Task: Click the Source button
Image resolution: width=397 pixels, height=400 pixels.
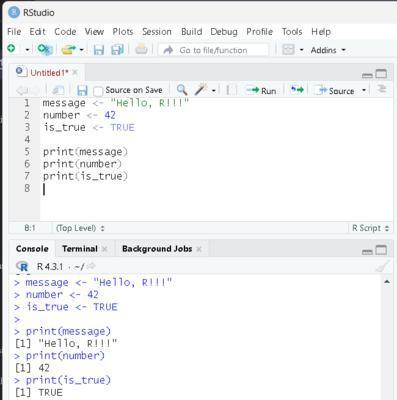Action: click(x=335, y=90)
